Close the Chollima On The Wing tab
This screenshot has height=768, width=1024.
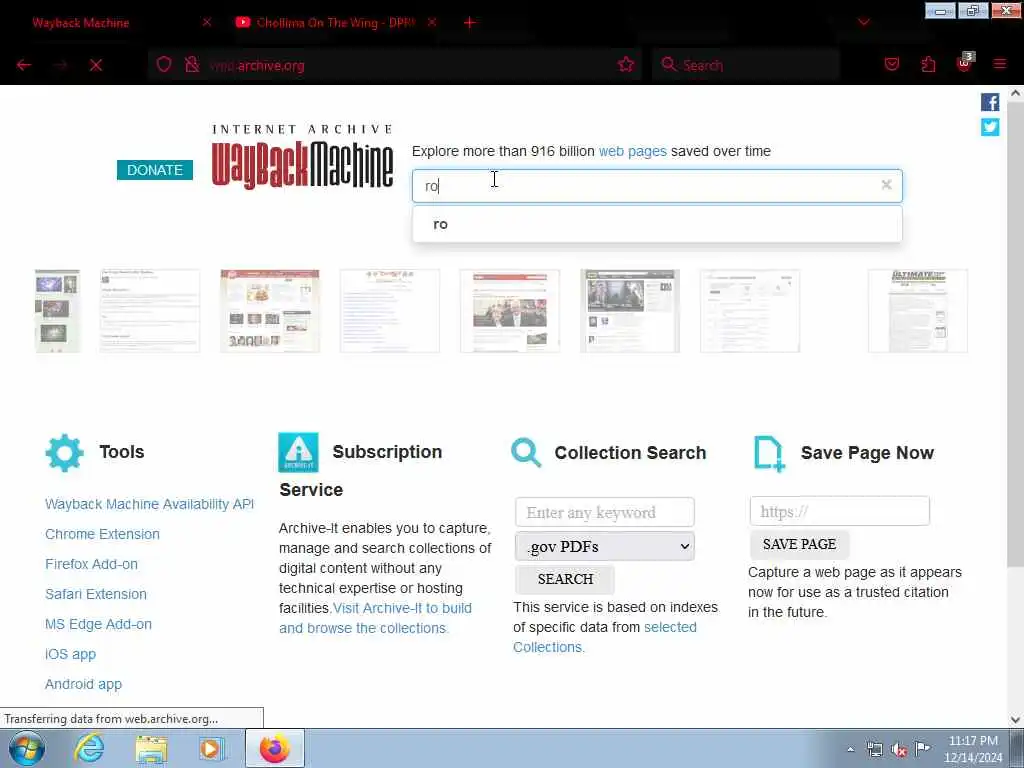(432, 22)
